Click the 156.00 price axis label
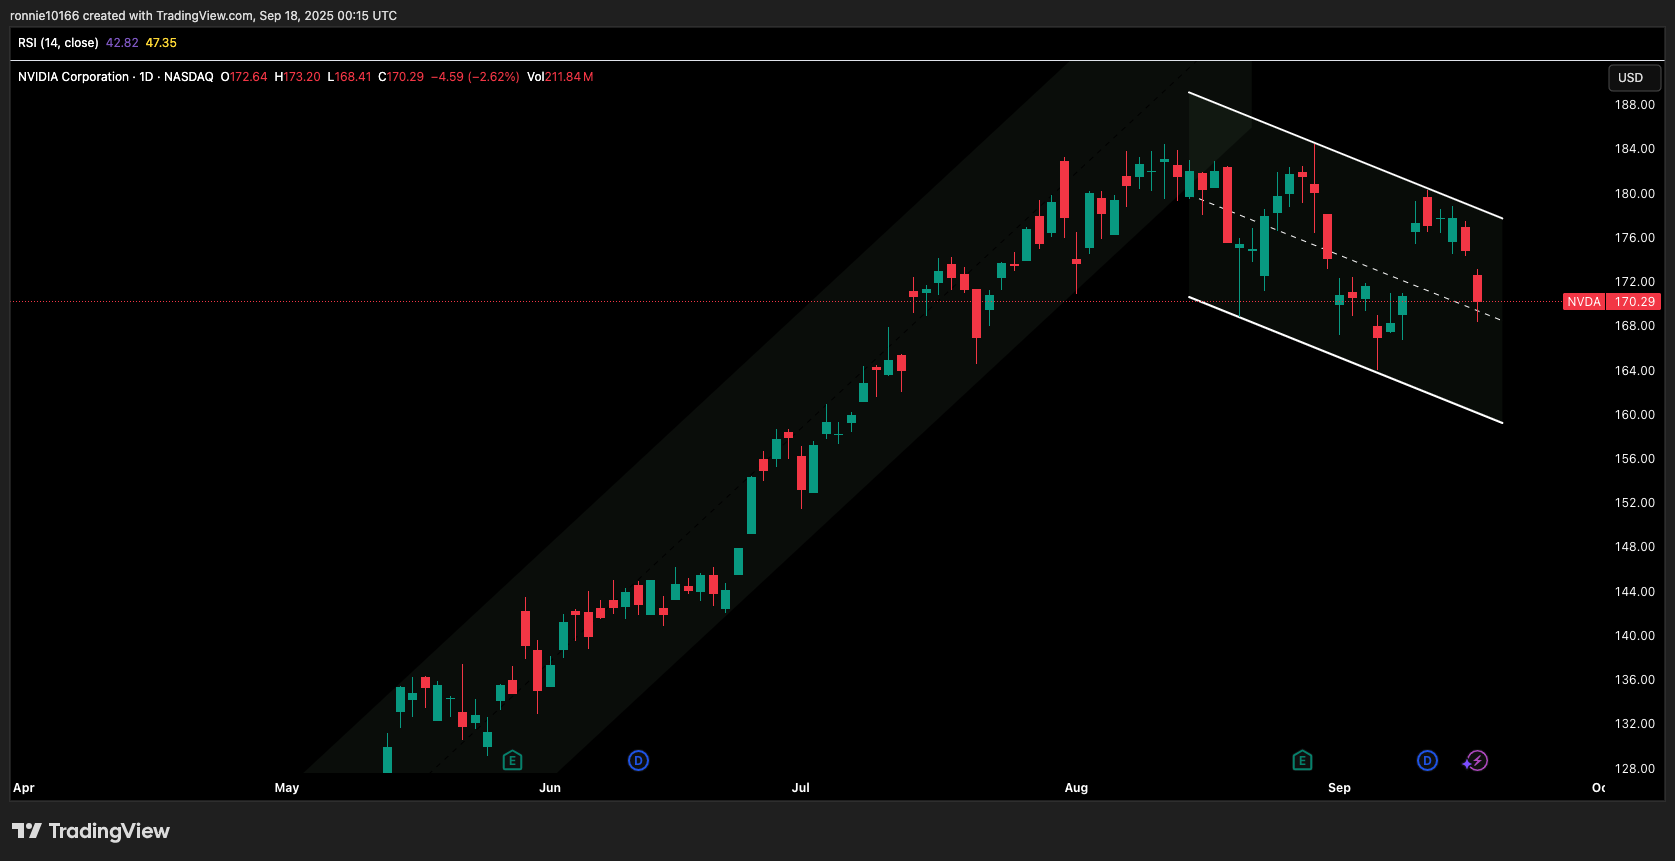This screenshot has height=861, width=1675. click(x=1635, y=459)
